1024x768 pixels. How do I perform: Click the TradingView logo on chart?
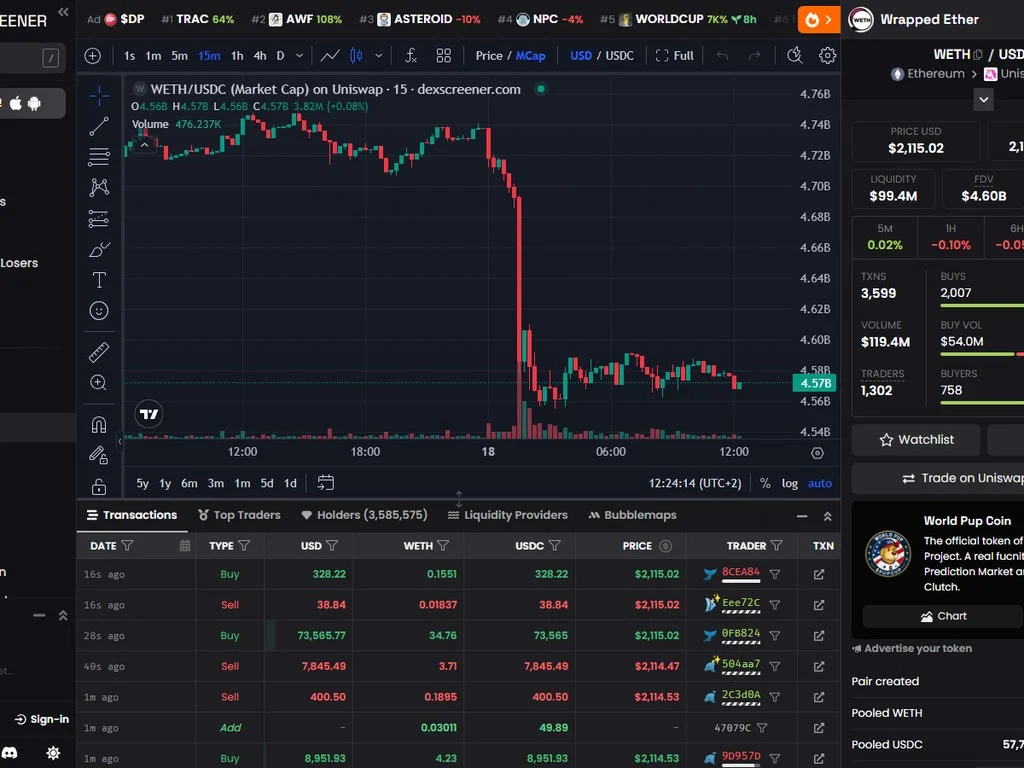tap(149, 414)
